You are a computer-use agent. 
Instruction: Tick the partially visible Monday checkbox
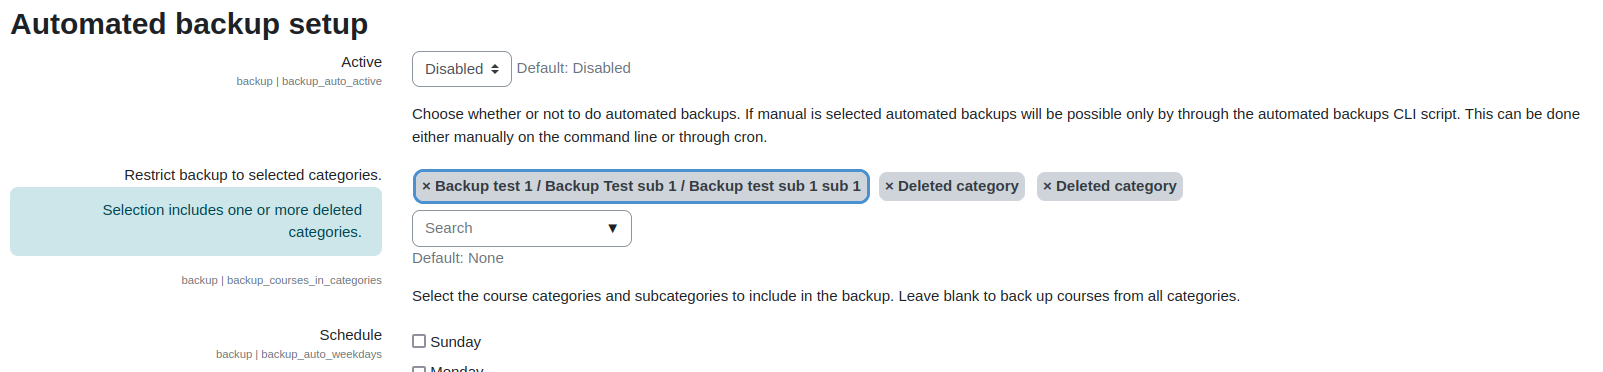pyautogui.click(x=419, y=369)
